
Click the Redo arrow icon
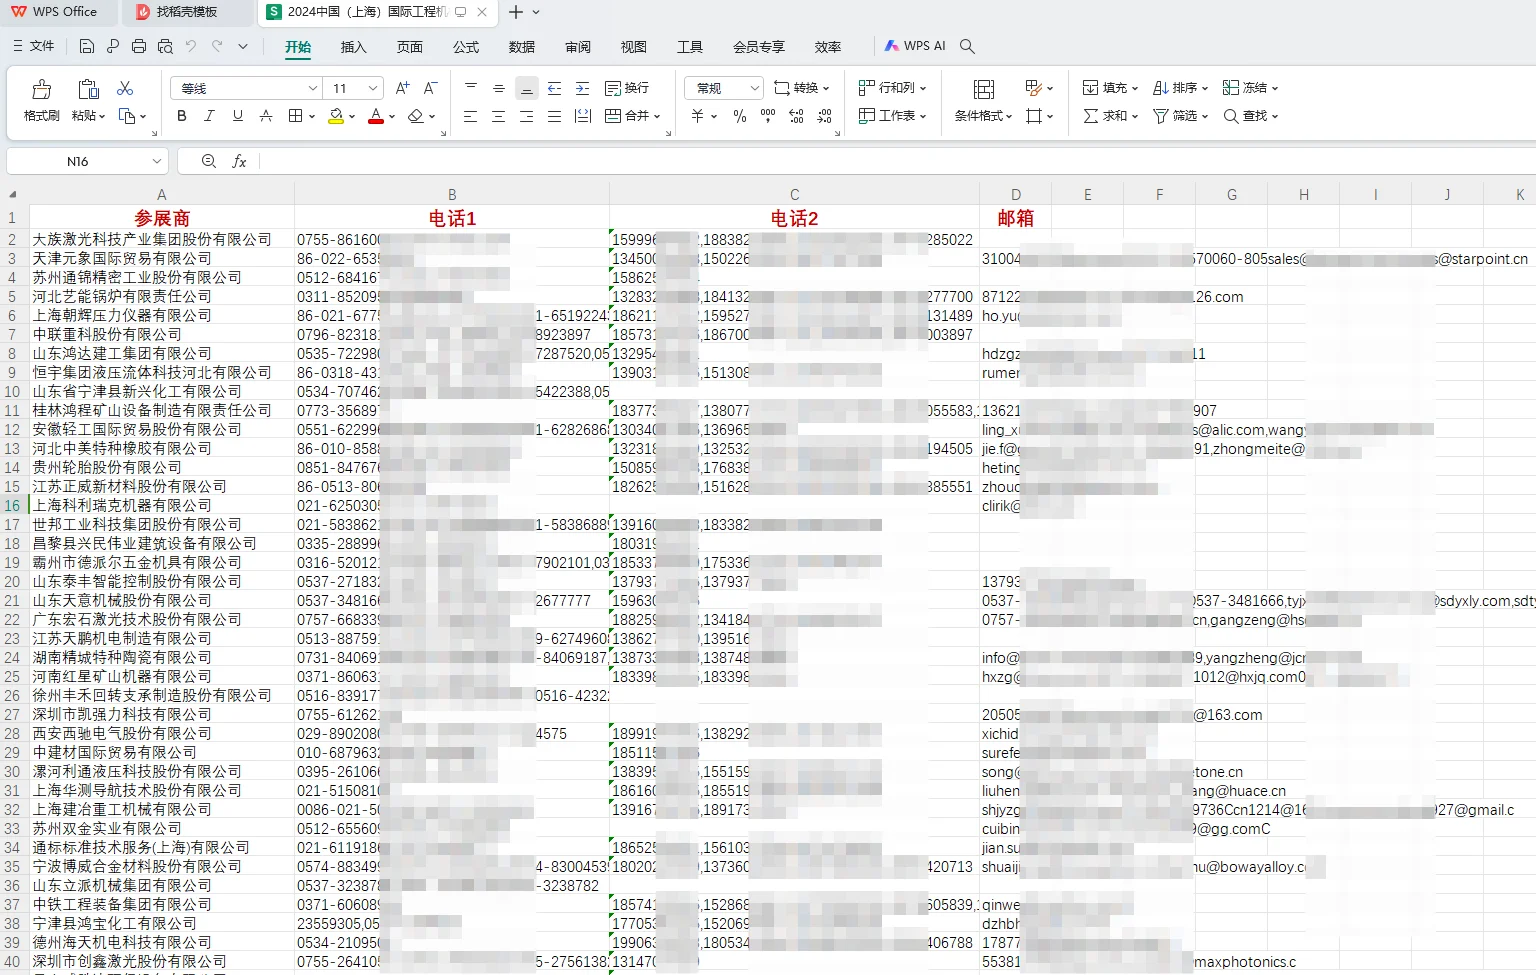tap(217, 46)
